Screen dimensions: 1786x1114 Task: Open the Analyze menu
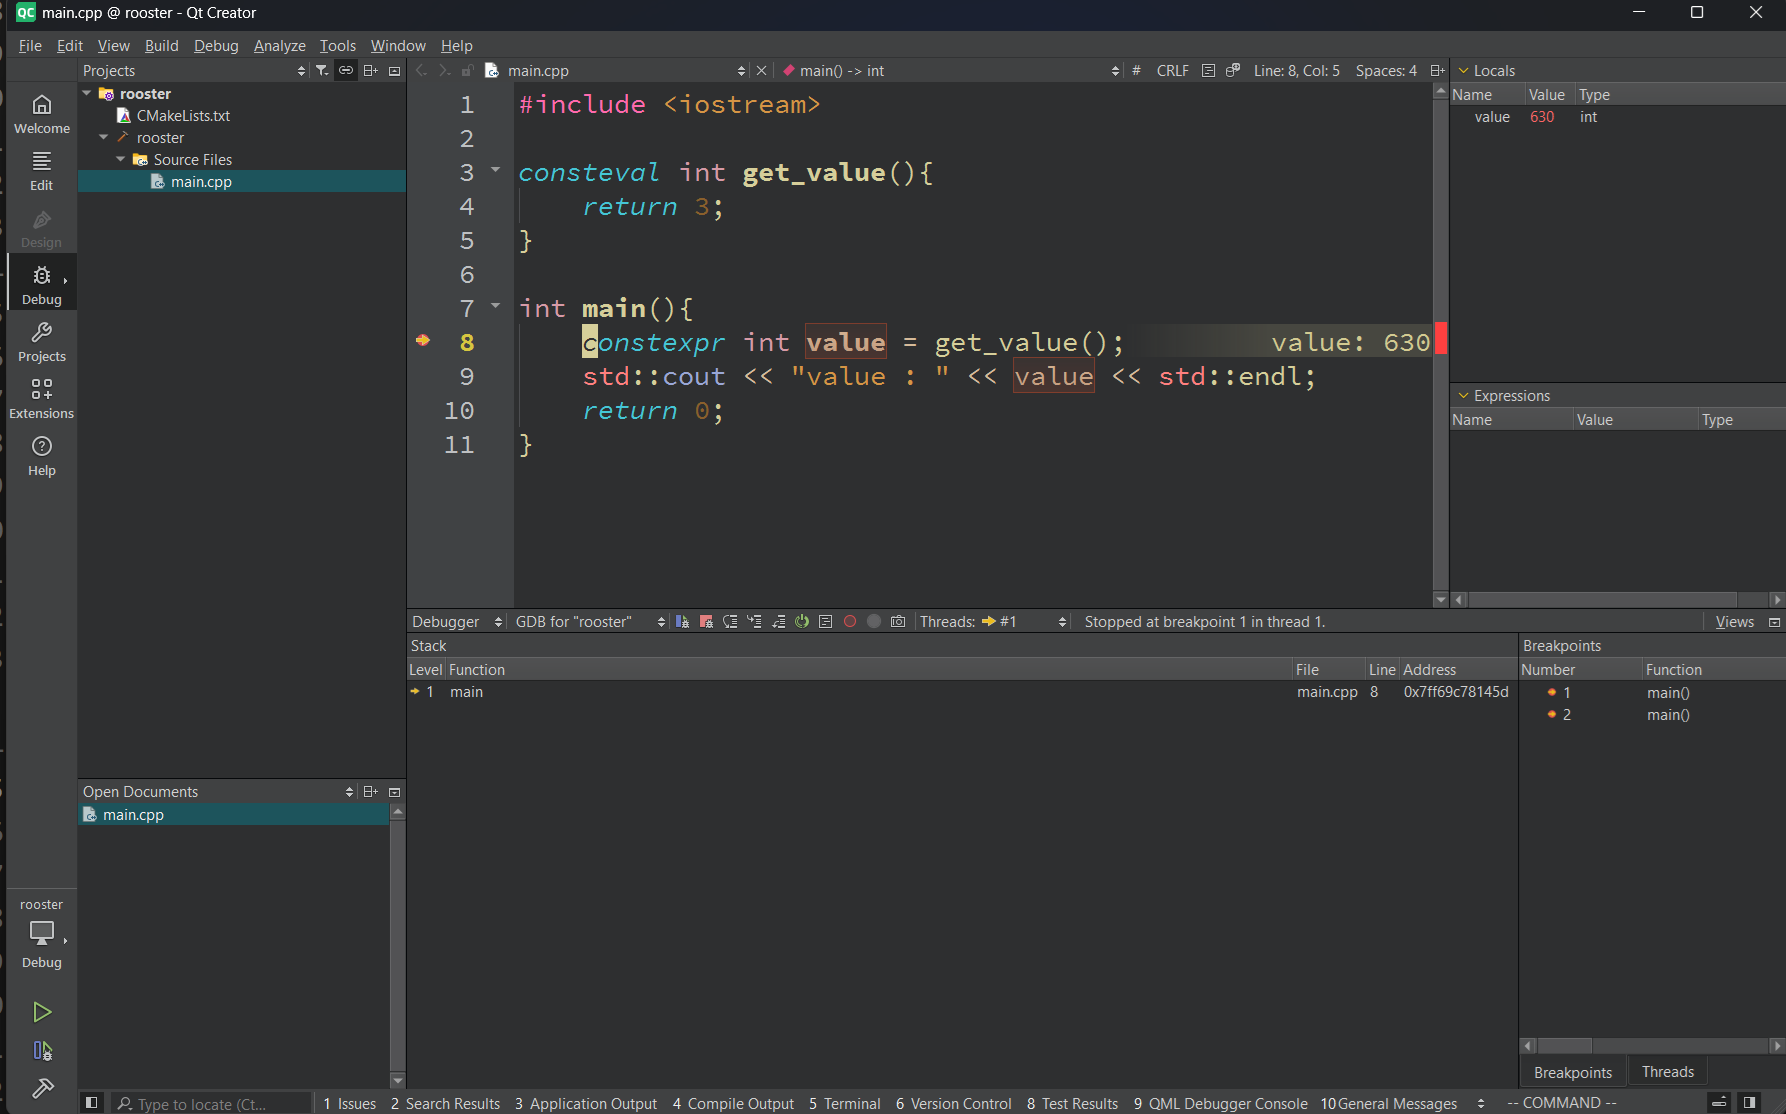(x=279, y=46)
